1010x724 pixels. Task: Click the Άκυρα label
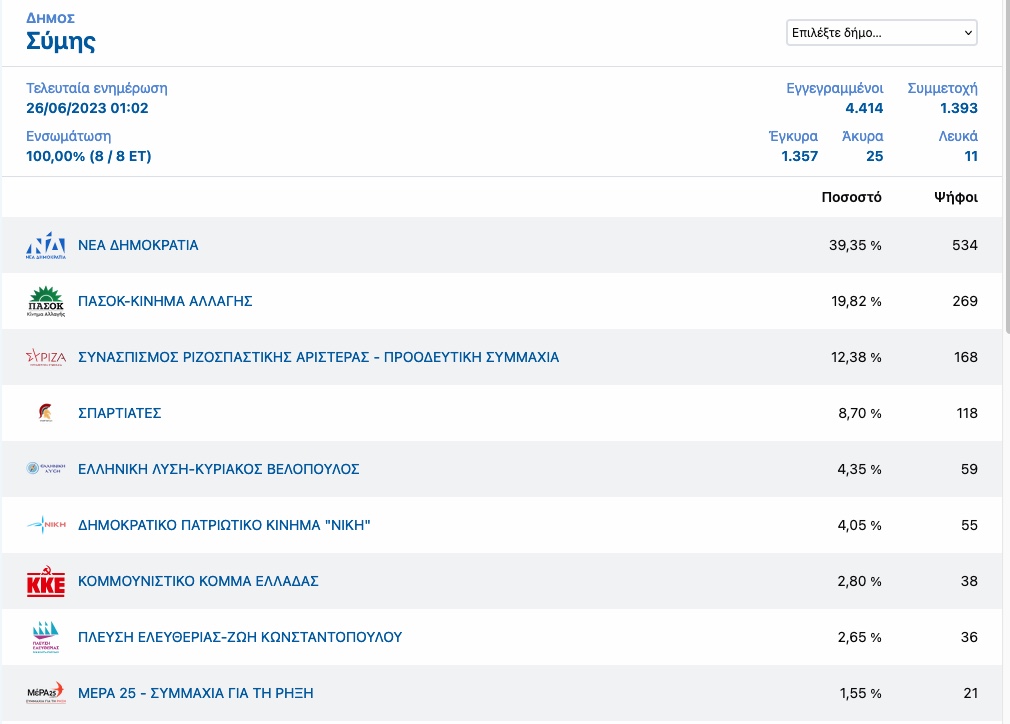coord(862,137)
